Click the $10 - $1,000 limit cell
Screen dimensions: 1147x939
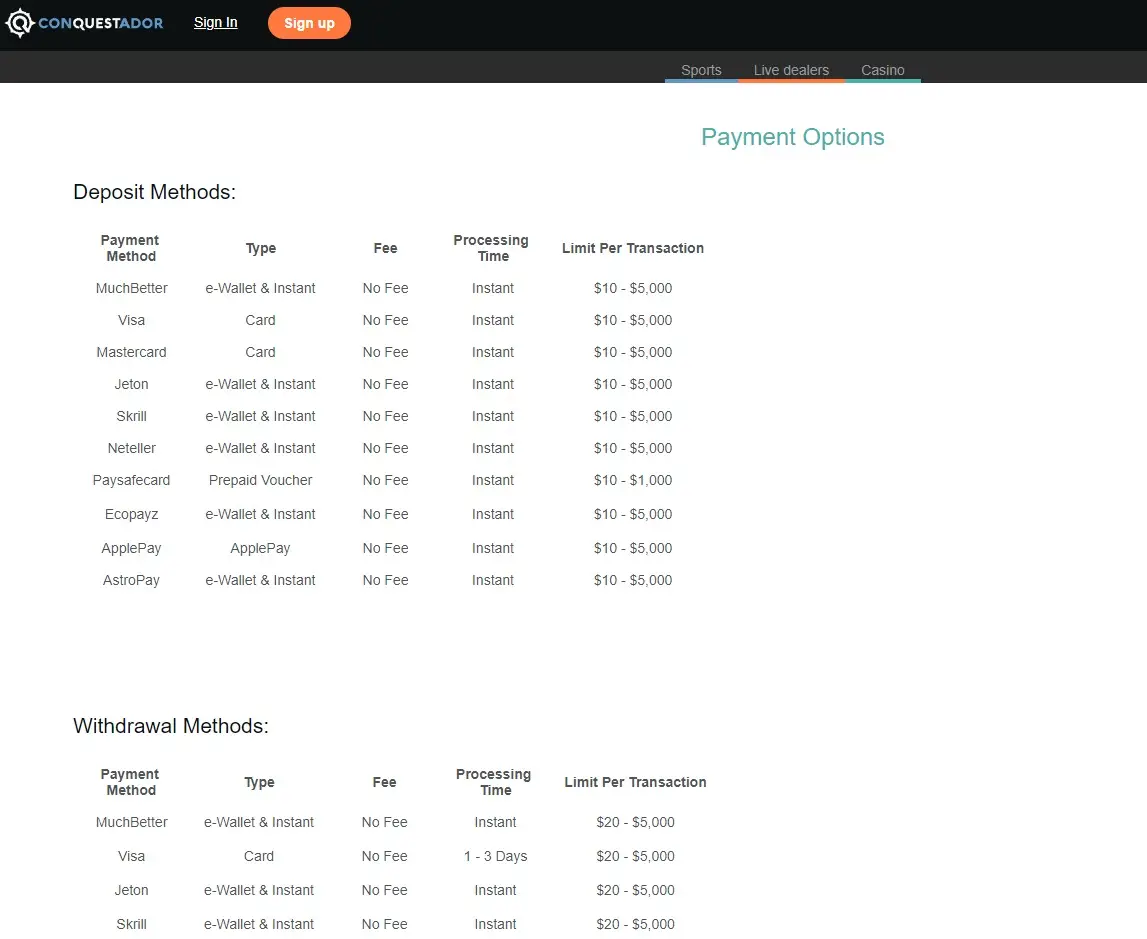(633, 480)
